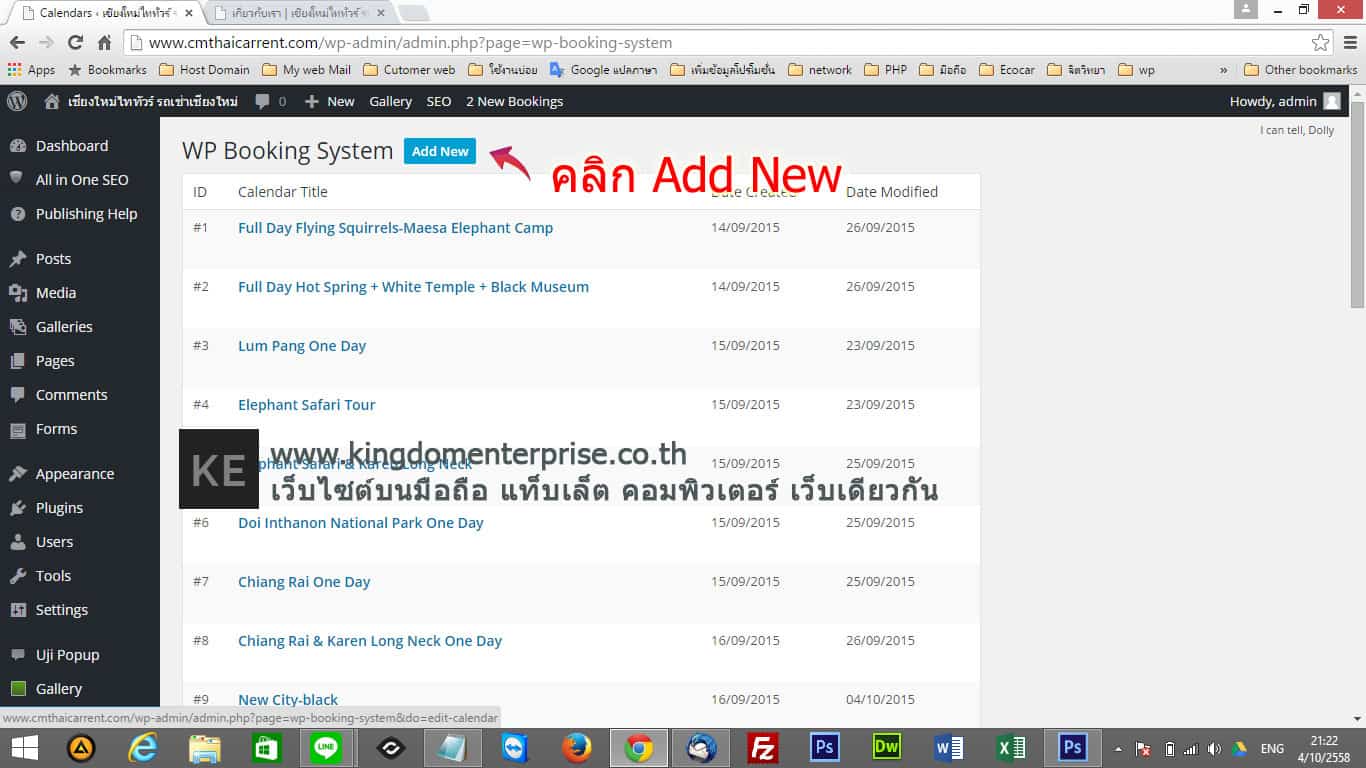The width and height of the screenshot is (1366, 768).
Task: Open the comments bubble icon in admin bar
Action: 269,101
